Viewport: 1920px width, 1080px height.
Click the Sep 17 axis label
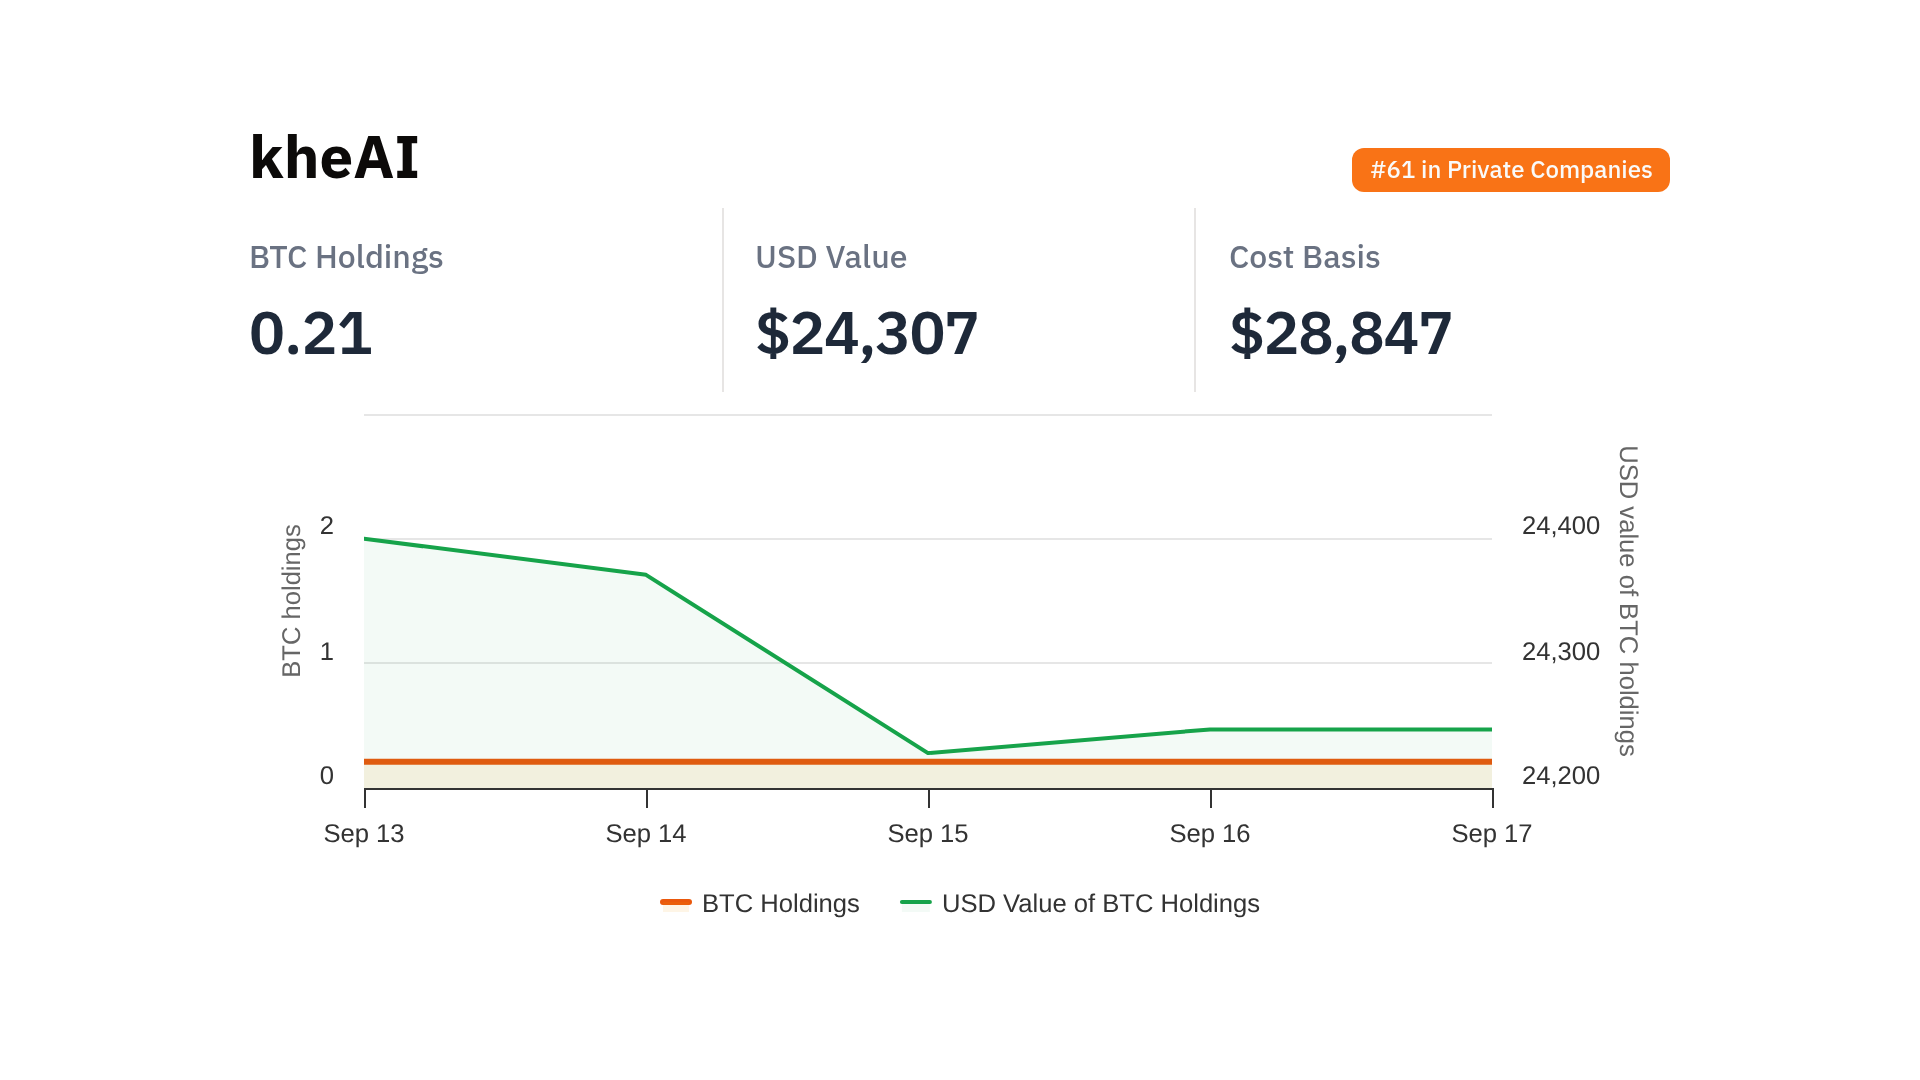point(1491,833)
